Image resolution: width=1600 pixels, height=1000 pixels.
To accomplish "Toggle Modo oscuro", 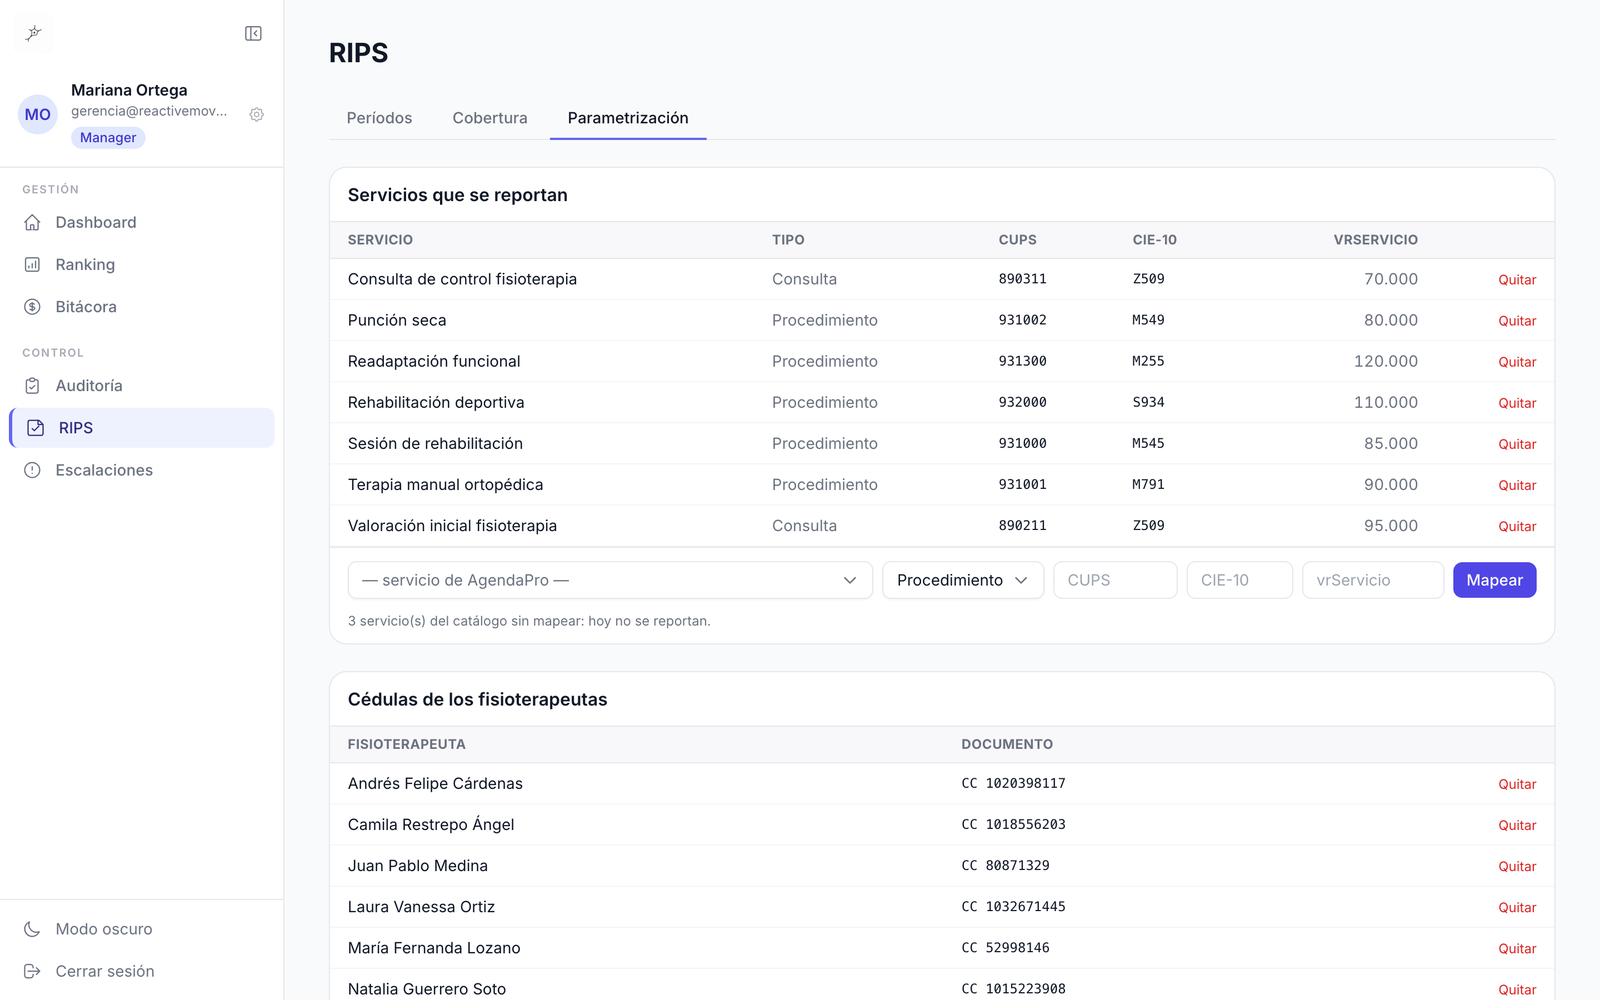I will [x=142, y=929].
